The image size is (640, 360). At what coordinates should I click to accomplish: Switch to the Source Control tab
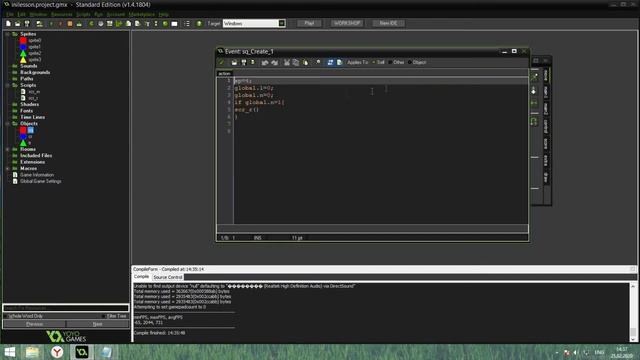(x=168, y=277)
